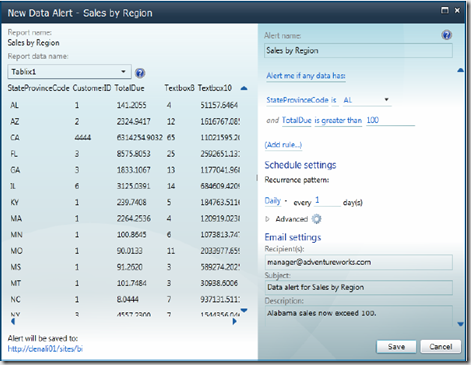Click the Textbox10 column header

coord(215,88)
